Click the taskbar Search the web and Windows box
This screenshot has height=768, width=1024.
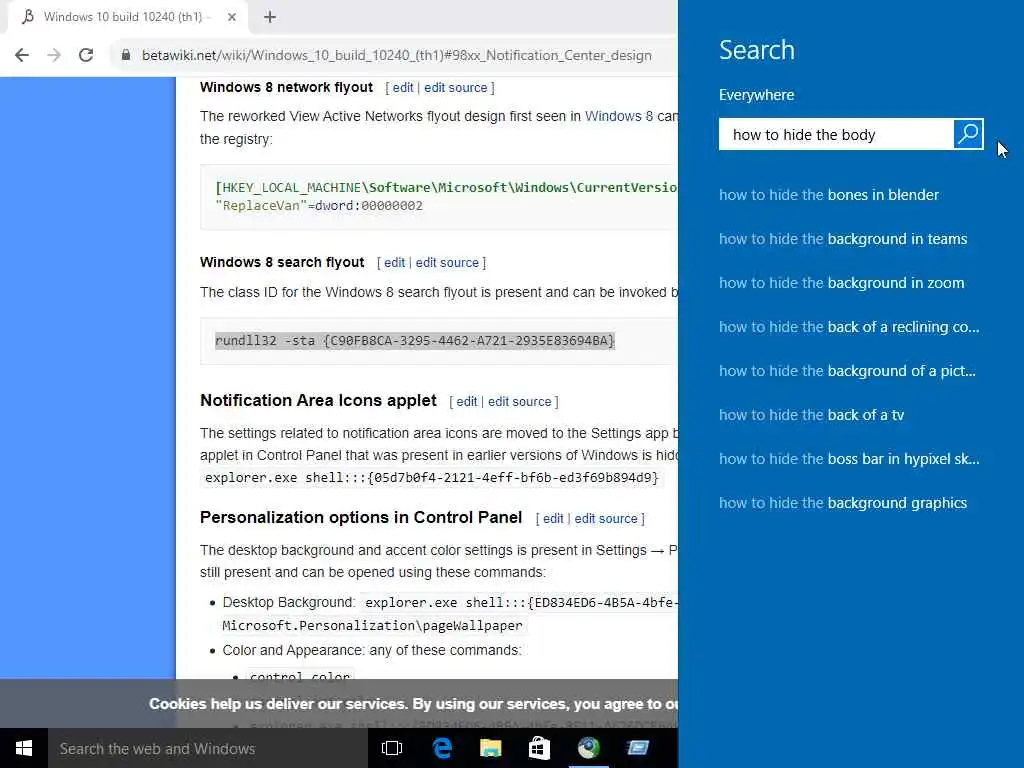[x=208, y=748]
